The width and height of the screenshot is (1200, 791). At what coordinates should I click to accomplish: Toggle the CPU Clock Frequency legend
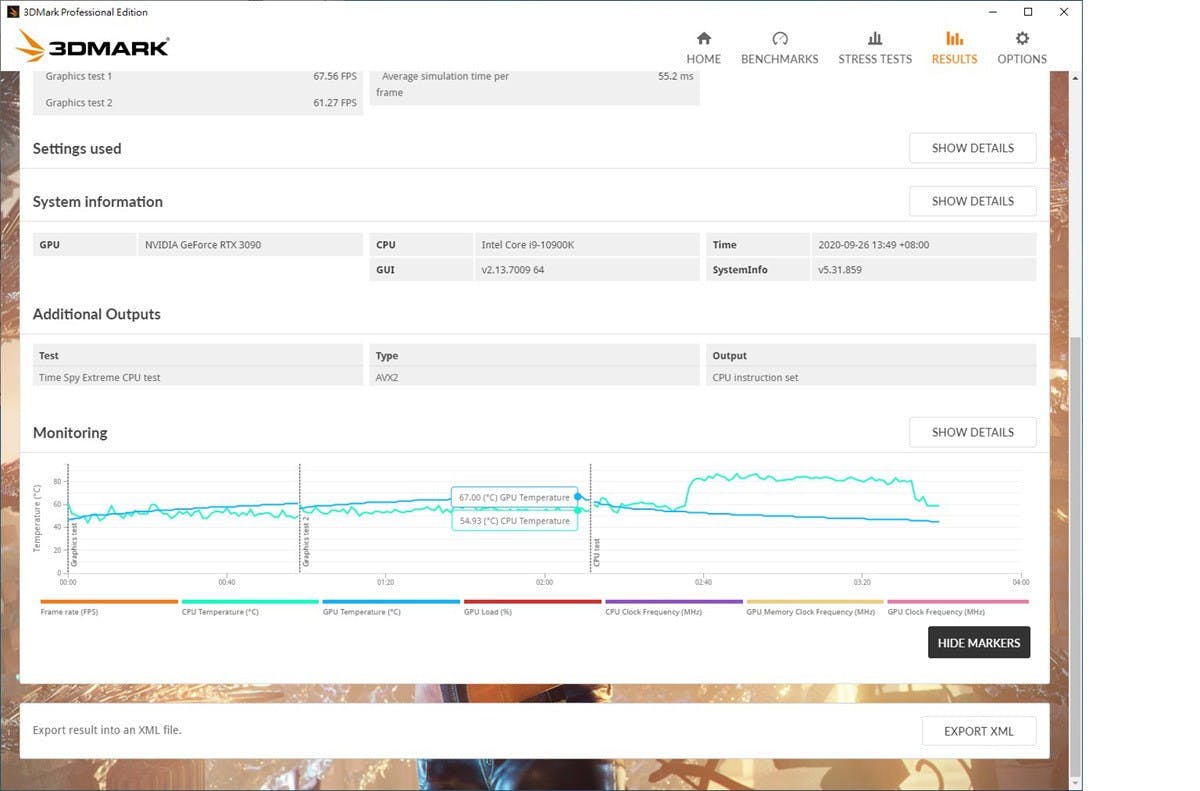[654, 612]
